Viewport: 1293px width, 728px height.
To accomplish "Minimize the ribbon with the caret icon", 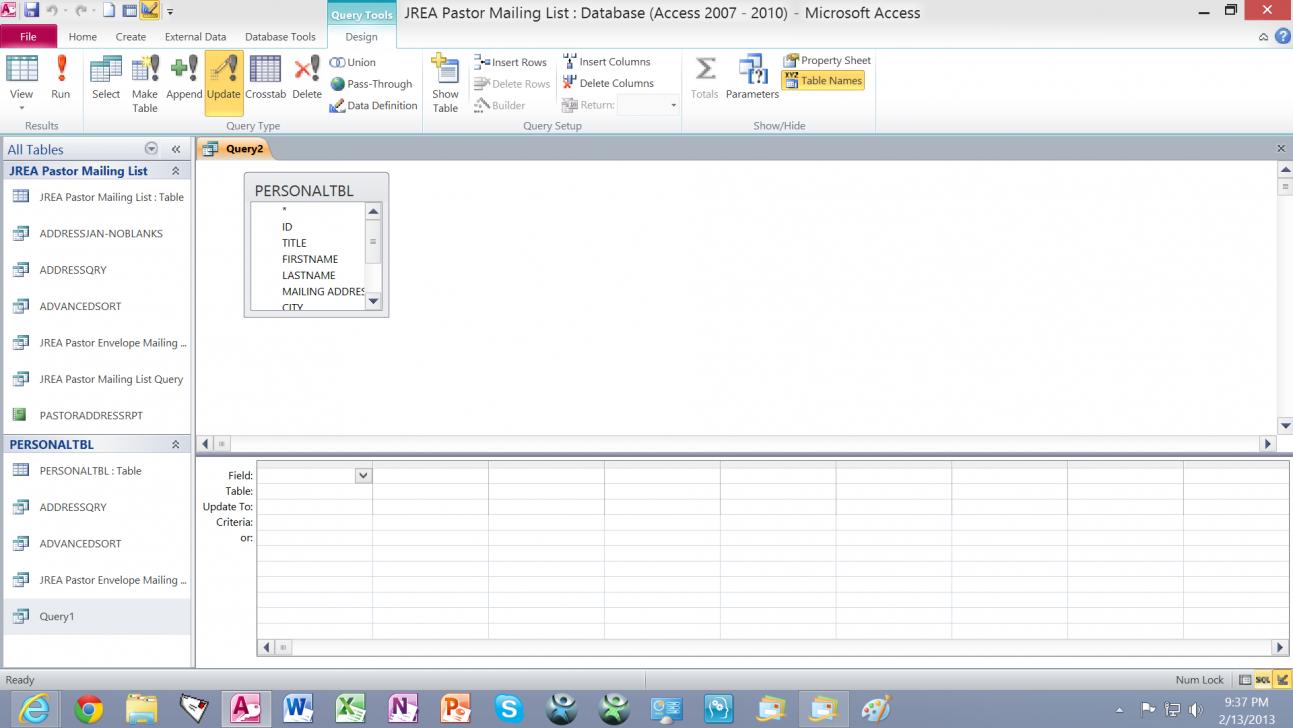I will coord(1264,37).
